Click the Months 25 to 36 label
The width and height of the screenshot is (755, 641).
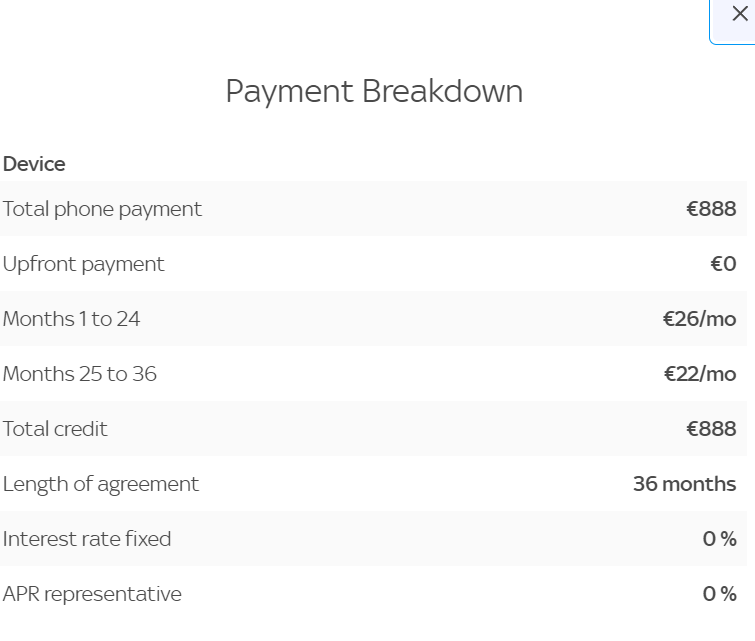79,374
